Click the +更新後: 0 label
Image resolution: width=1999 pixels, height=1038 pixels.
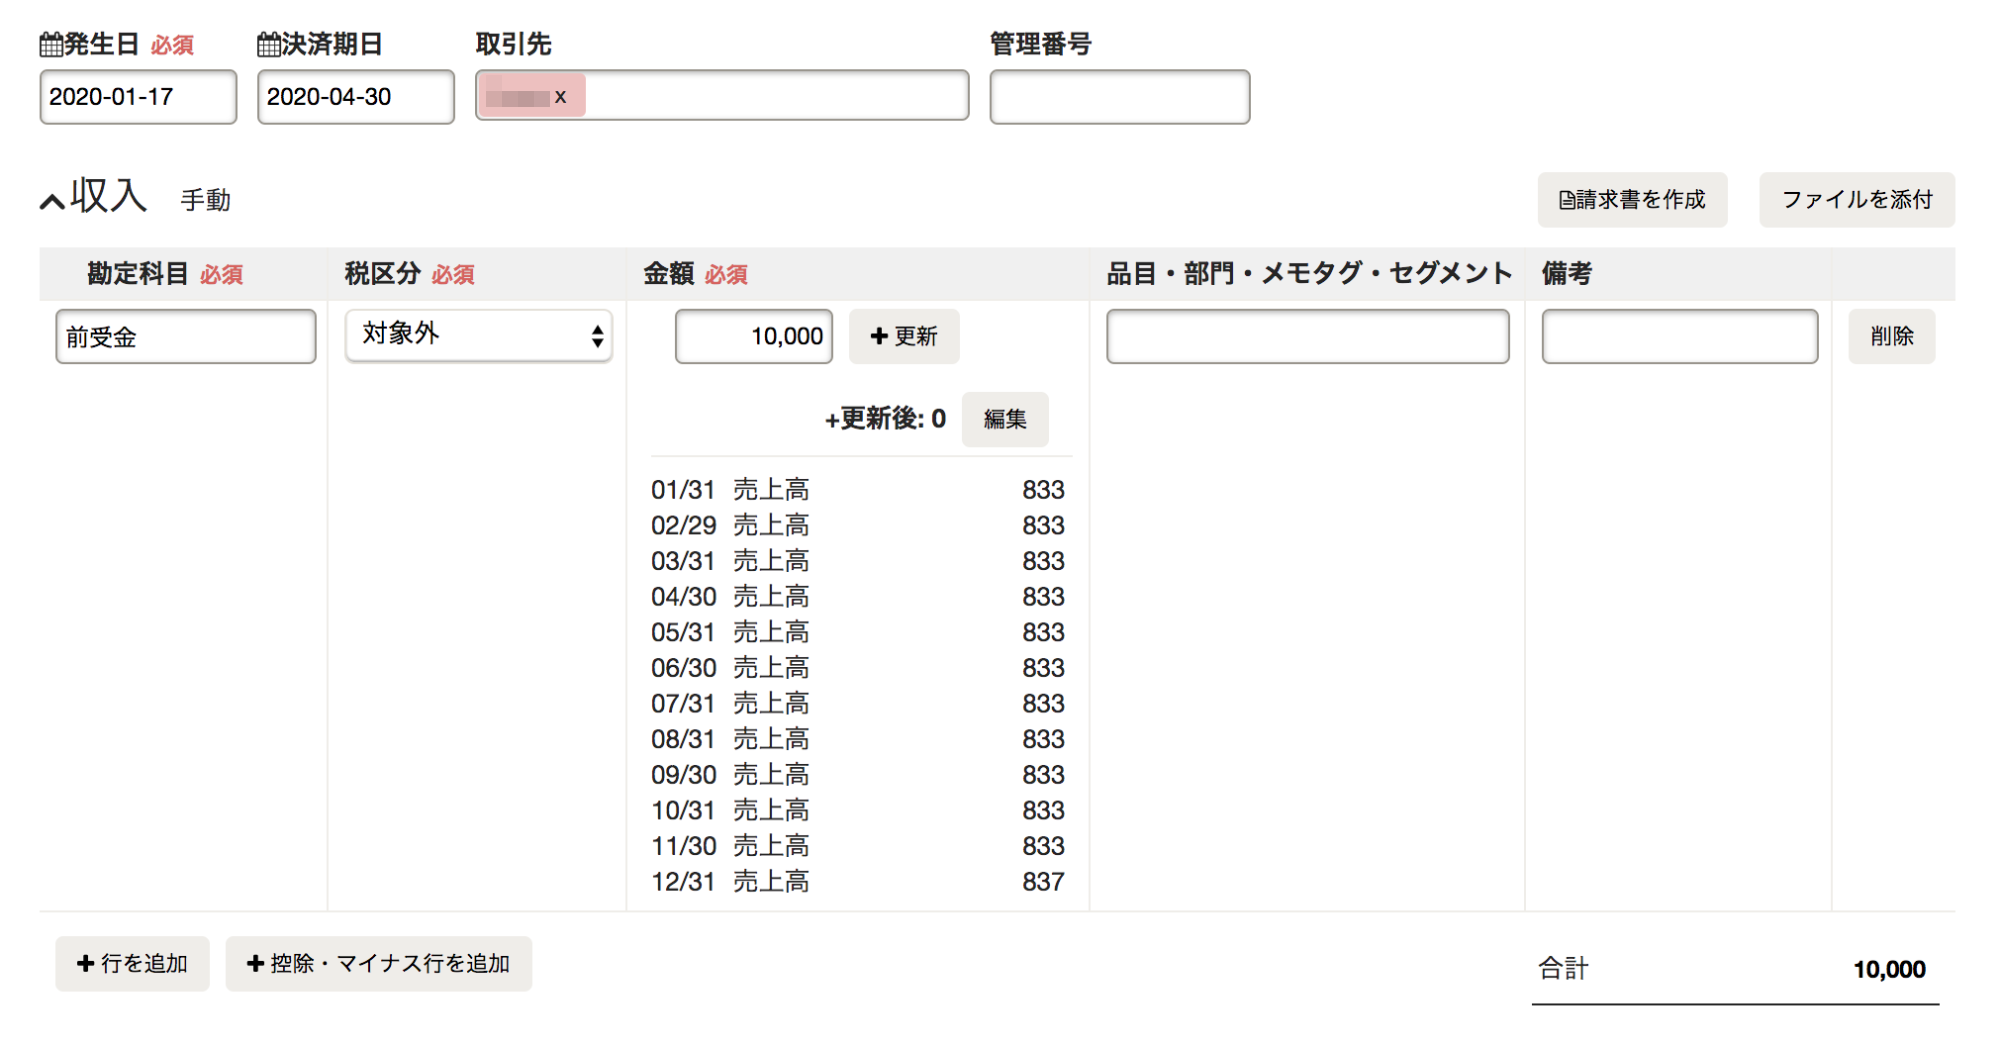[x=885, y=419]
